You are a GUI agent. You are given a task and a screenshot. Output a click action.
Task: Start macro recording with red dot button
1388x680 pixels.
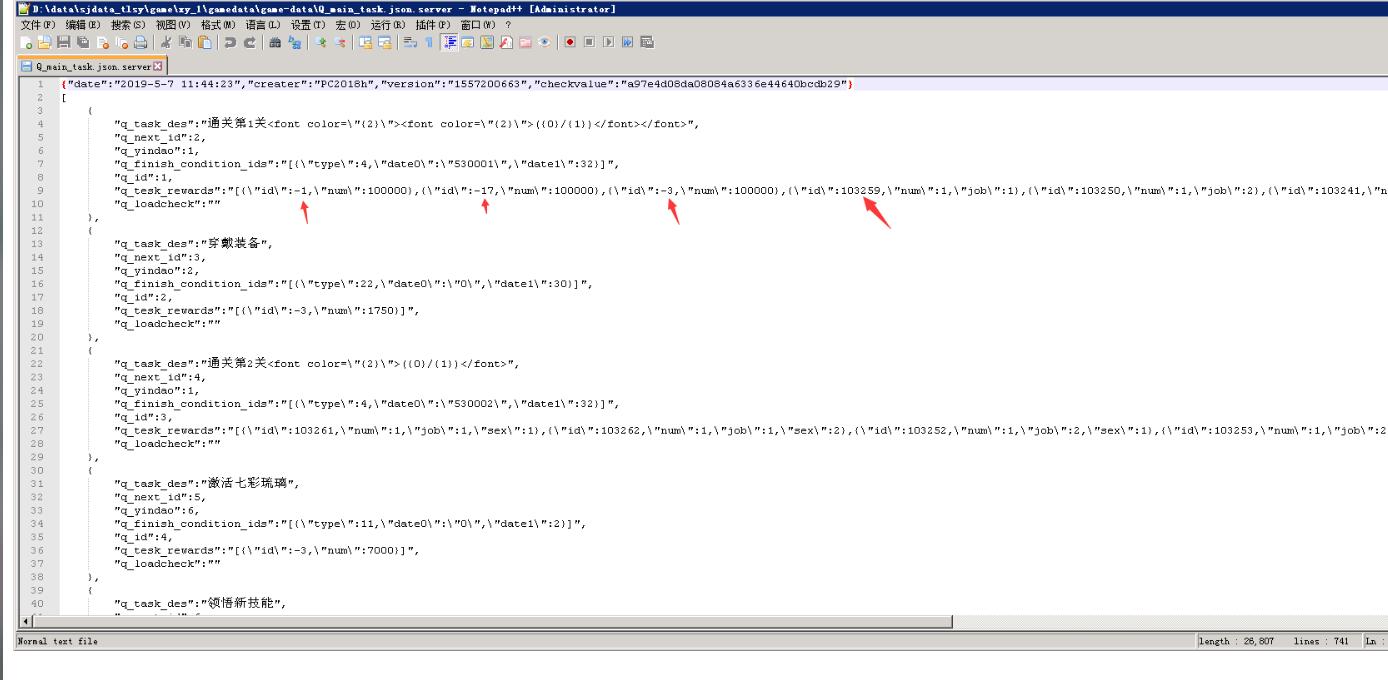[570, 43]
